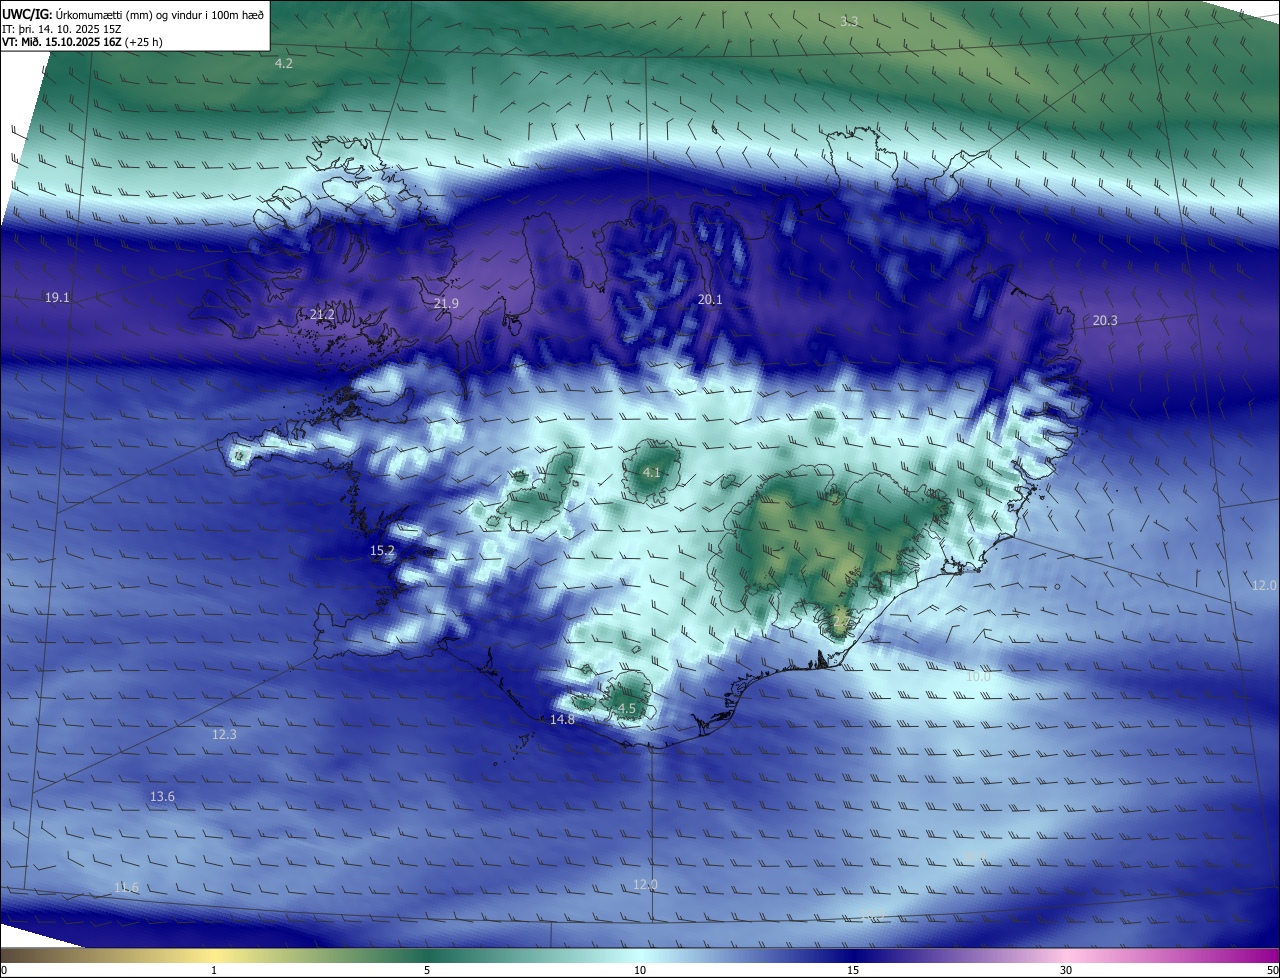Click the title text 'Úrkomumætti (mm) og vindur í 100m hæð'
Viewport: 1280px width, 978px height.
(159, 14)
